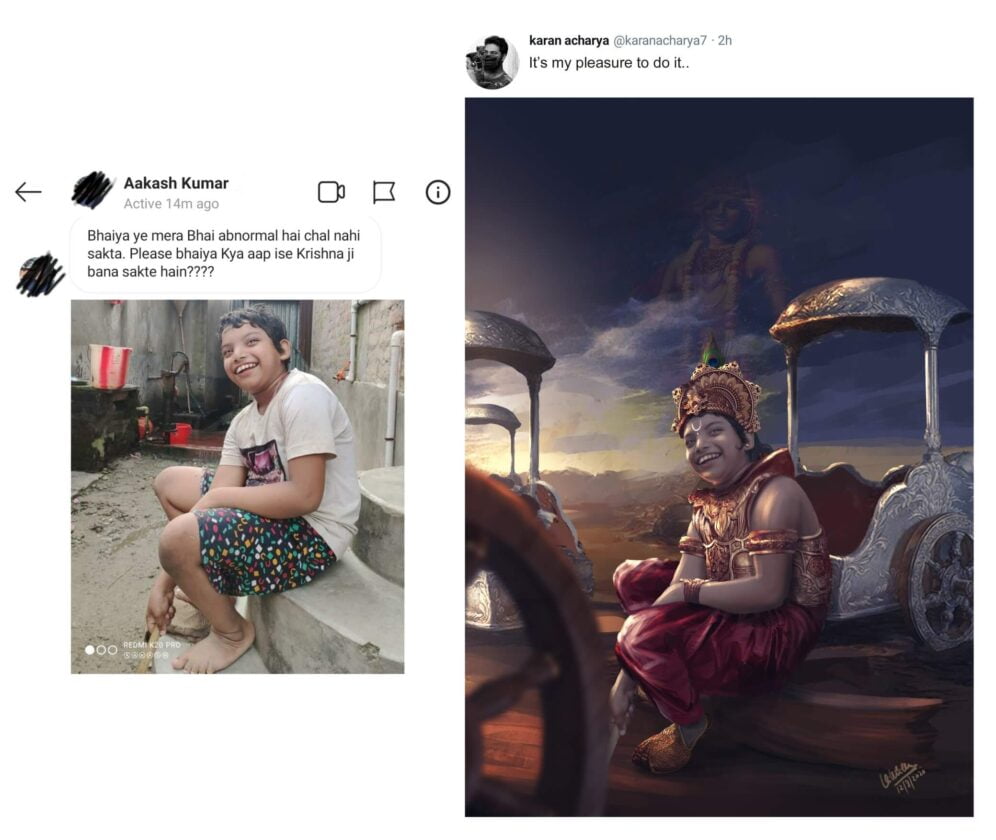The height and width of the screenshot is (840, 996).
Task: Tap the flag icon in chat header
Action: click(384, 192)
